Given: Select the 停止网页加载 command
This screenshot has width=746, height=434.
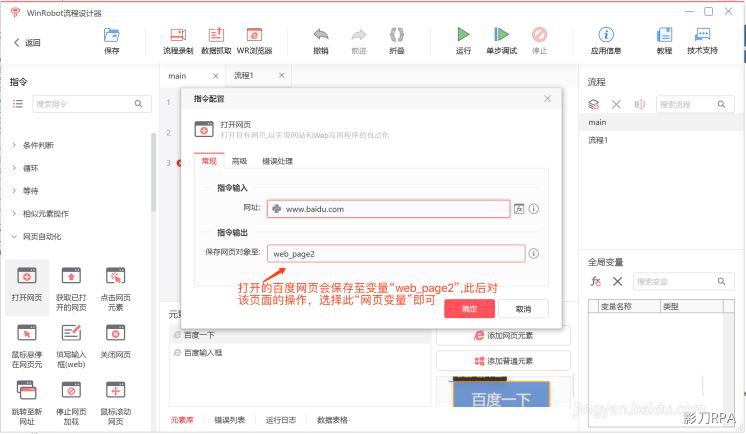Looking at the screenshot, I should 71,403.
